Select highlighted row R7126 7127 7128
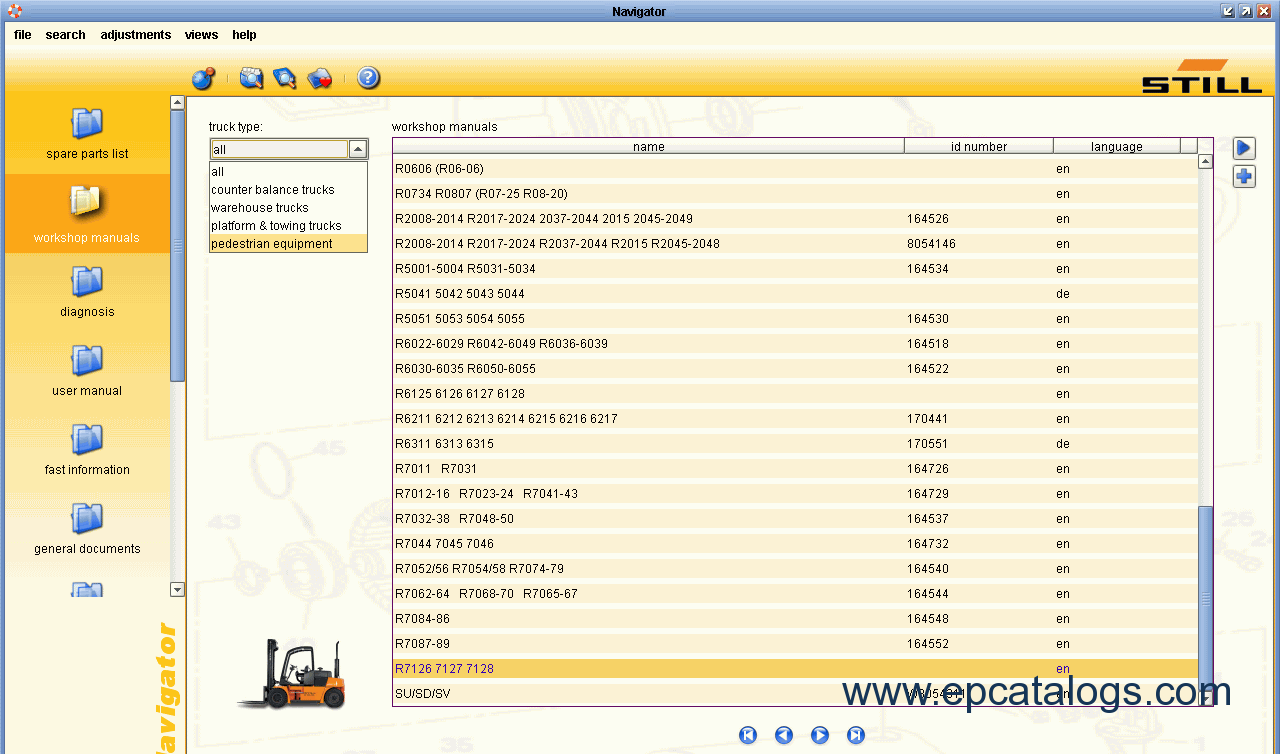 795,669
